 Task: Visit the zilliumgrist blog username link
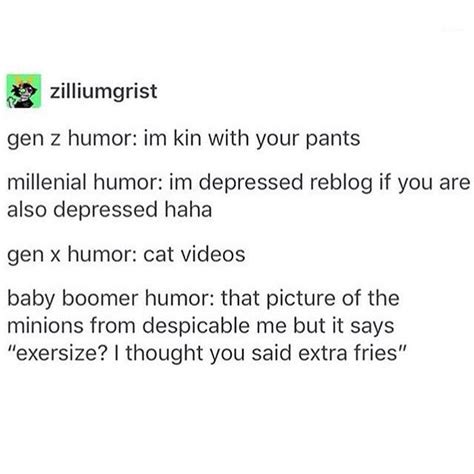click(103, 91)
